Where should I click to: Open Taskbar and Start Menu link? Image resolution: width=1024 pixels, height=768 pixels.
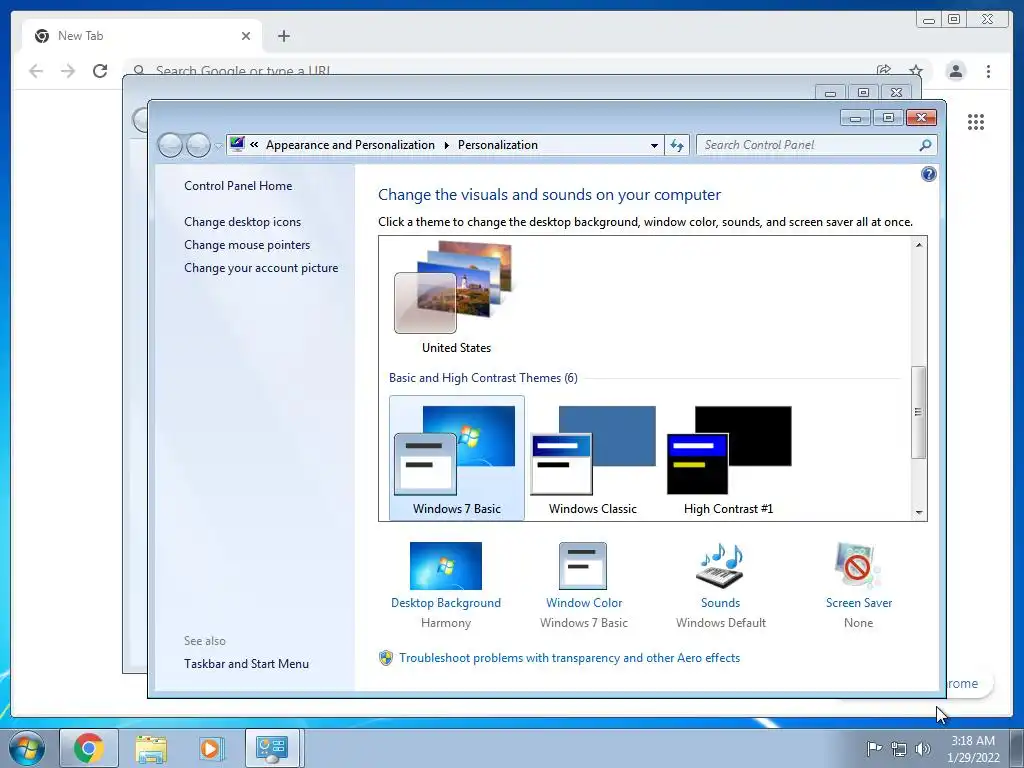coord(246,664)
